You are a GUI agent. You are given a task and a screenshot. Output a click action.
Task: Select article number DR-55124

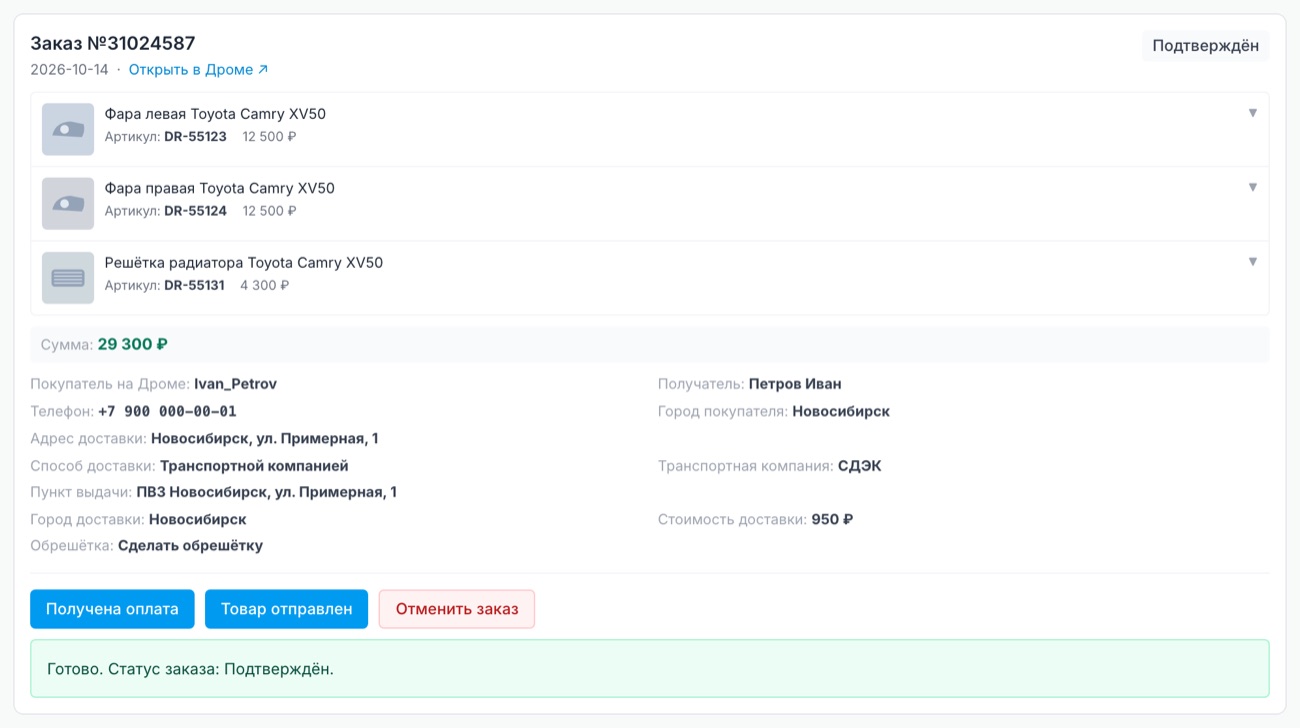click(x=195, y=211)
